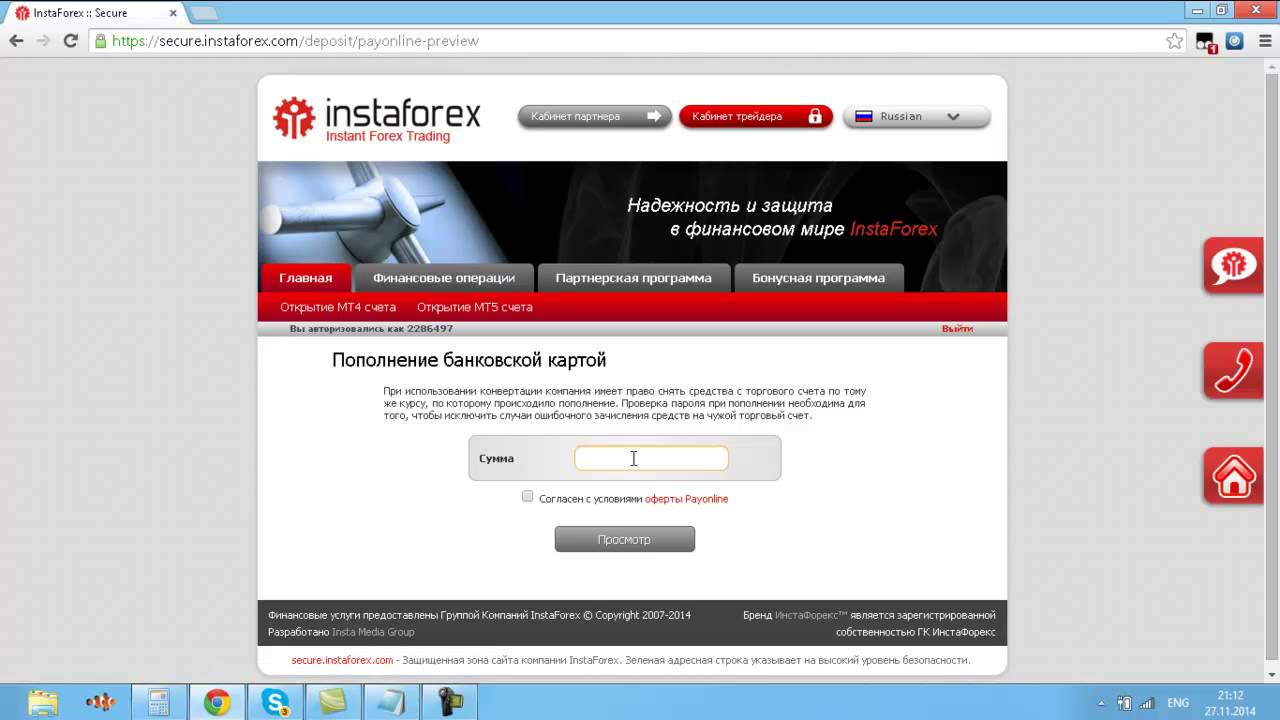Select Открытие МТ5 счета submenu item

click(474, 307)
